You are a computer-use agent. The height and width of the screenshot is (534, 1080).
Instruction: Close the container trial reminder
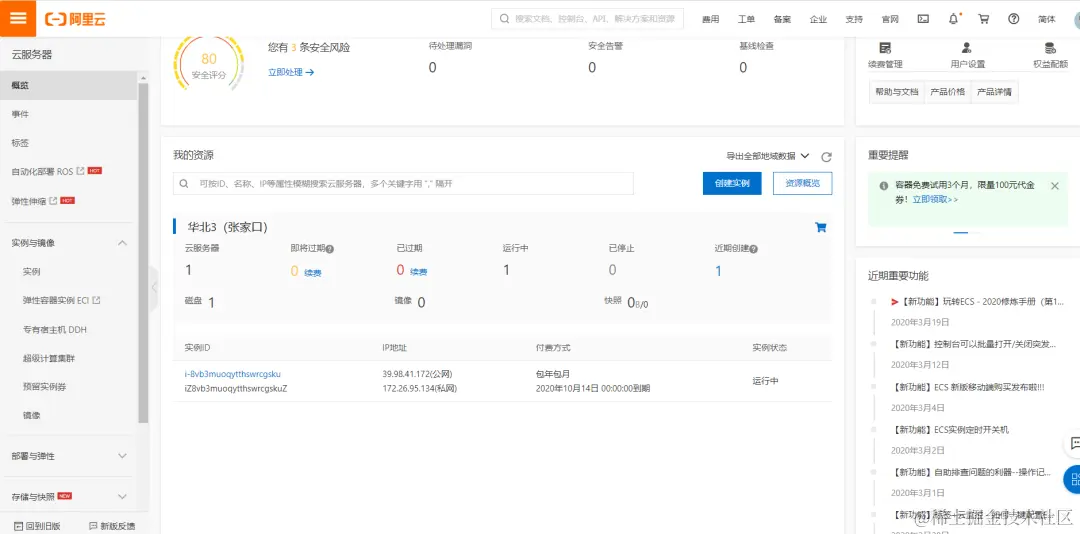[x=1055, y=186]
